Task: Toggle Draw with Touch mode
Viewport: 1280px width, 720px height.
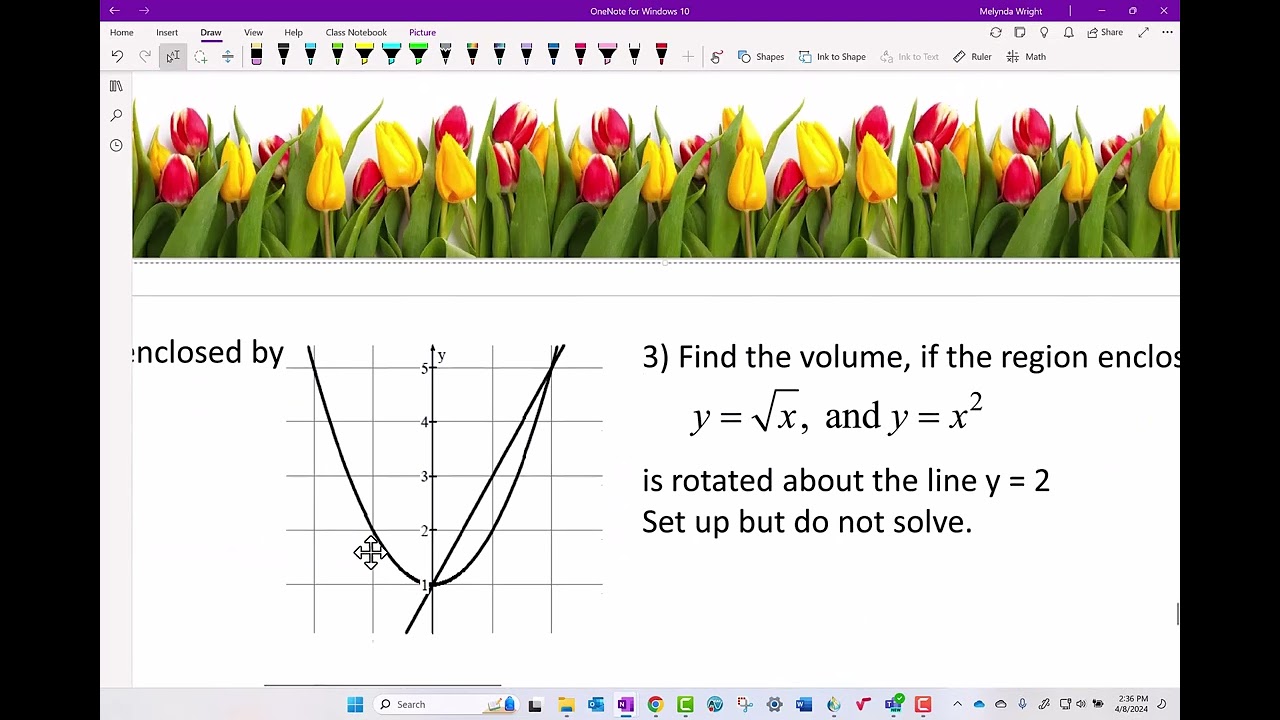Action: [x=716, y=57]
